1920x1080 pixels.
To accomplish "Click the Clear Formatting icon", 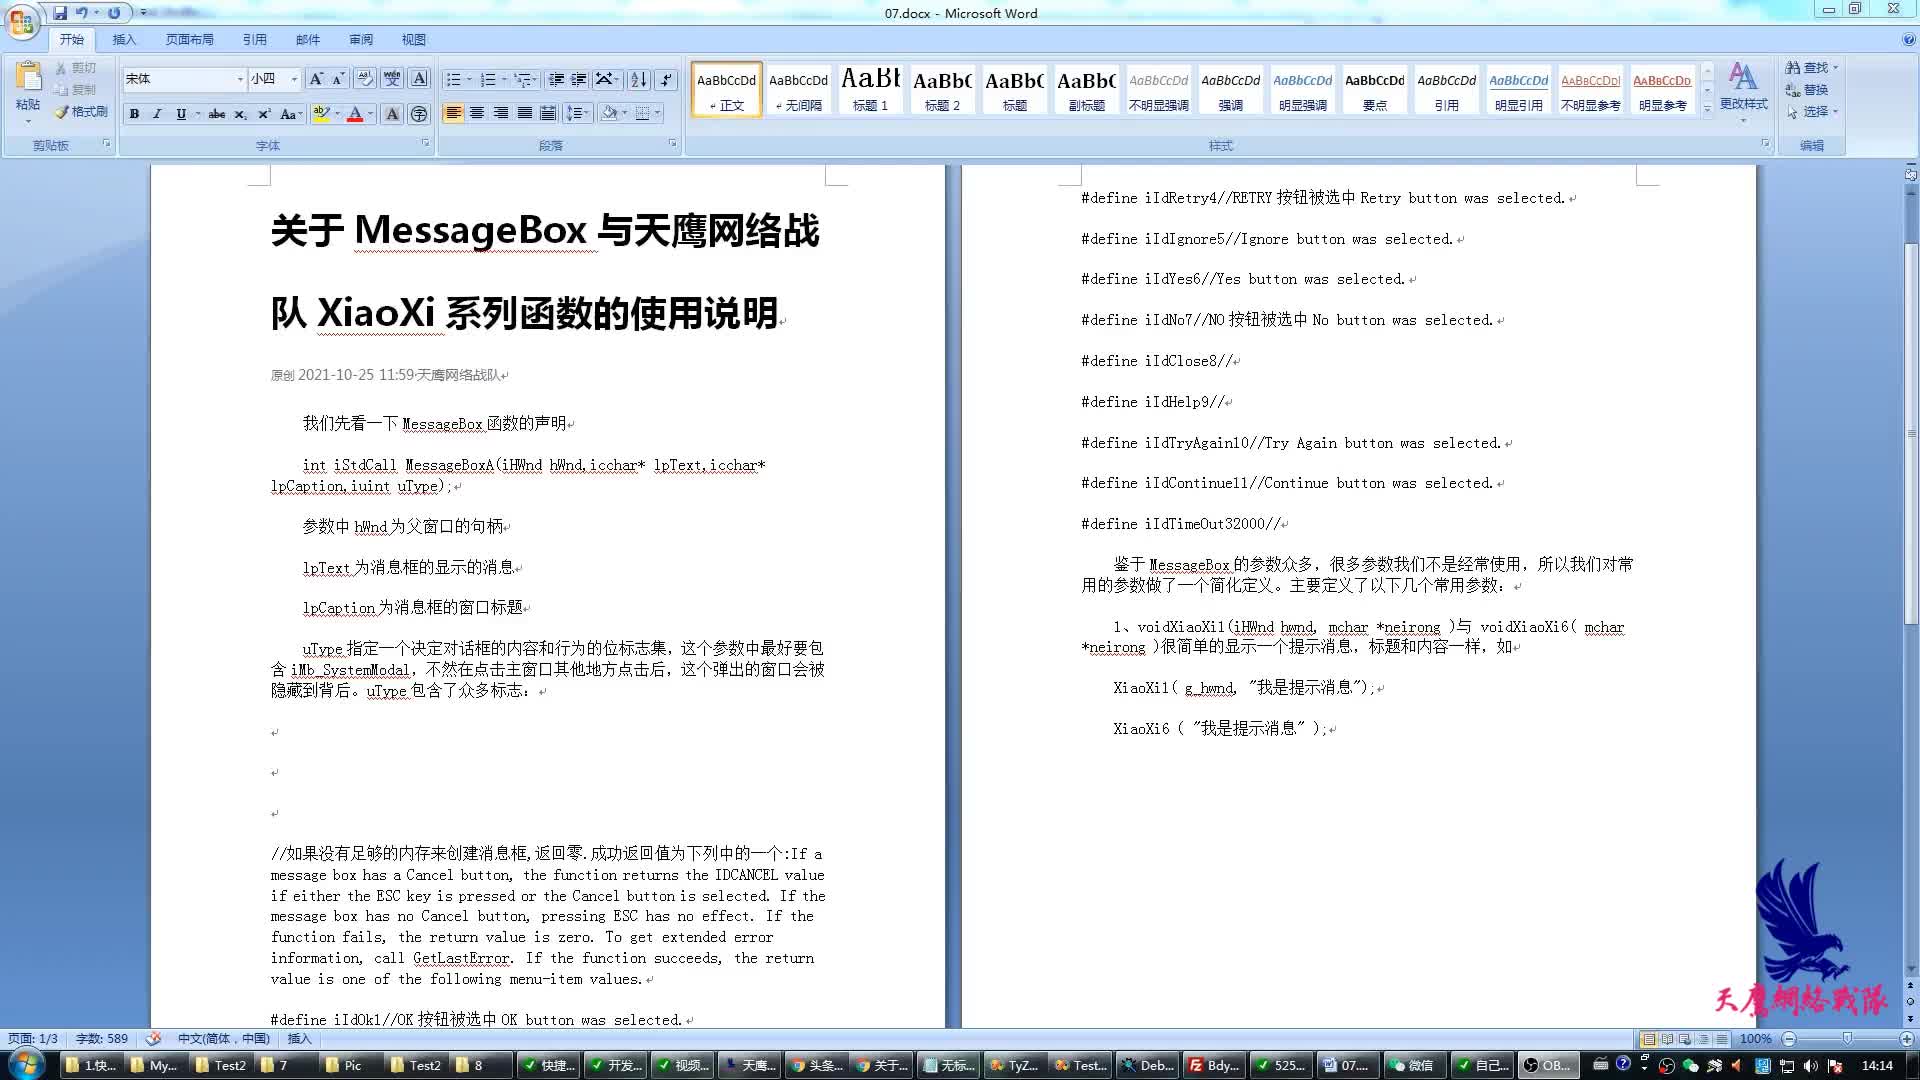I will (x=365, y=79).
